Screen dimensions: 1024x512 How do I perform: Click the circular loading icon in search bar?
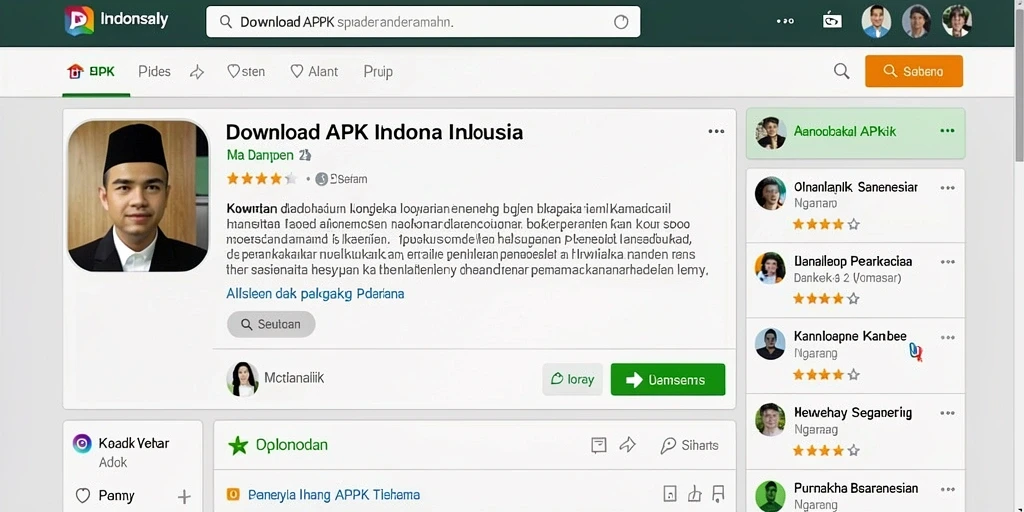point(621,22)
